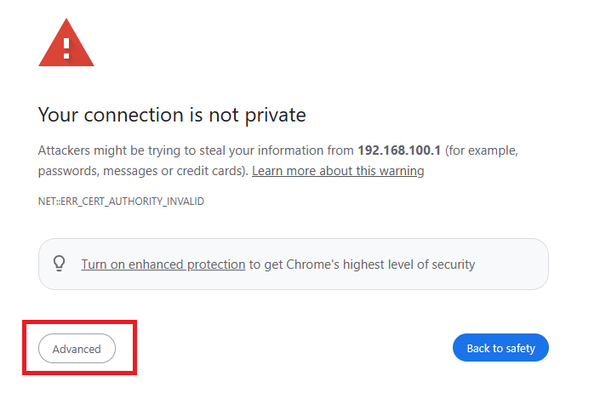The width and height of the screenshot is (600, 415).
Task: Click the word 'Attackers' in the warning
Action: pyautogui.click(x=66, y=151)
